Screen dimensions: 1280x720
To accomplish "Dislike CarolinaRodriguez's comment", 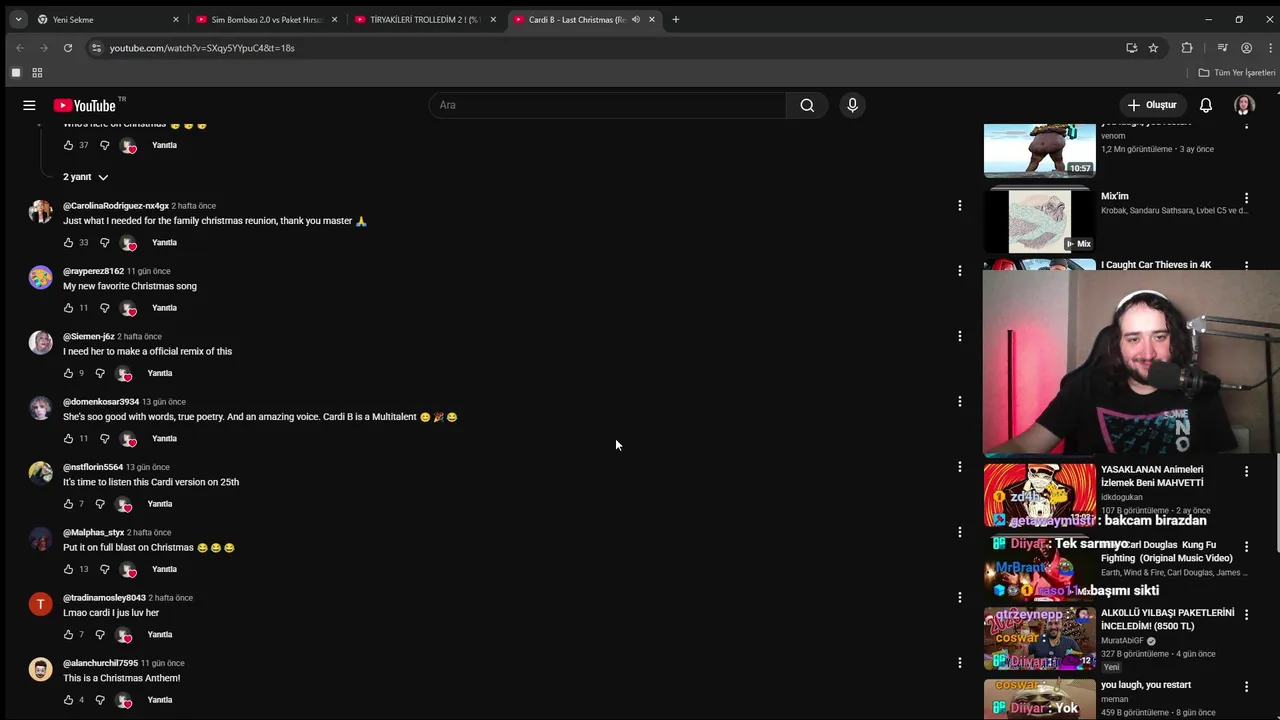I will coord(104,242).
